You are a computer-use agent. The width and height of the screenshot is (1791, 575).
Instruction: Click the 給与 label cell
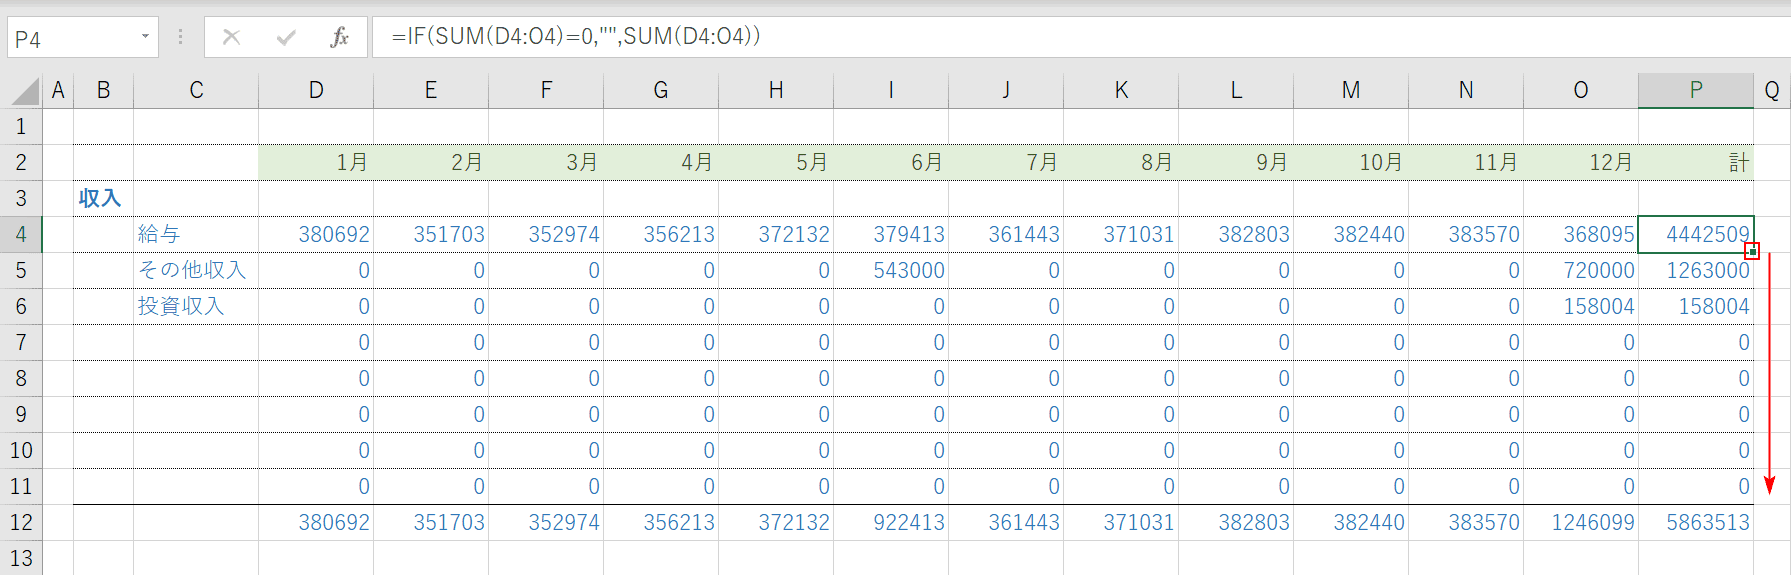pos(196,234)
